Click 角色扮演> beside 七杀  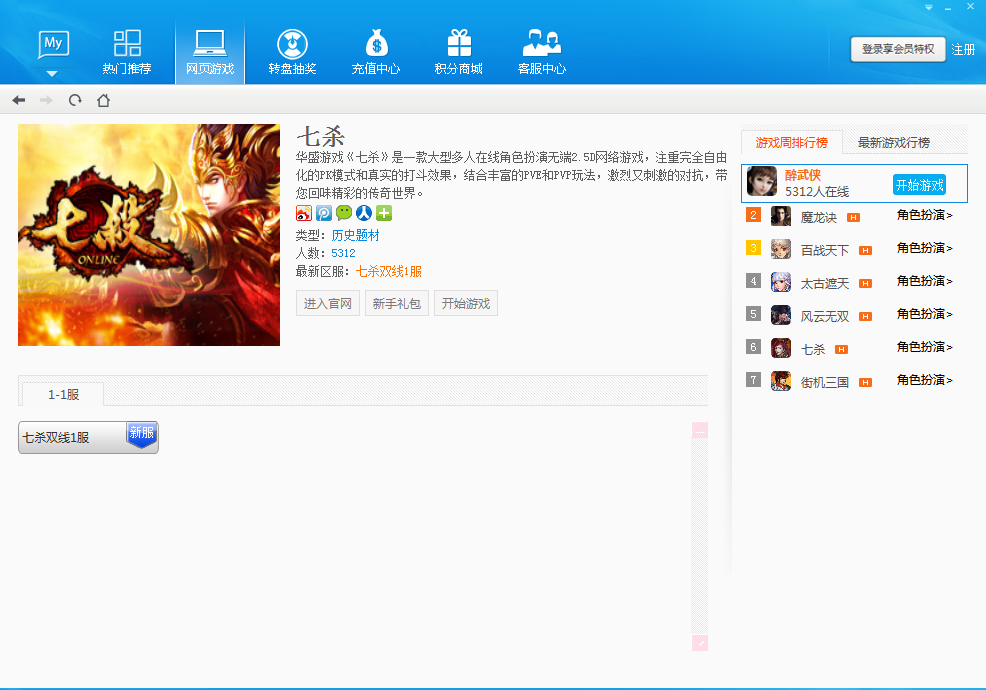[924, 347]
